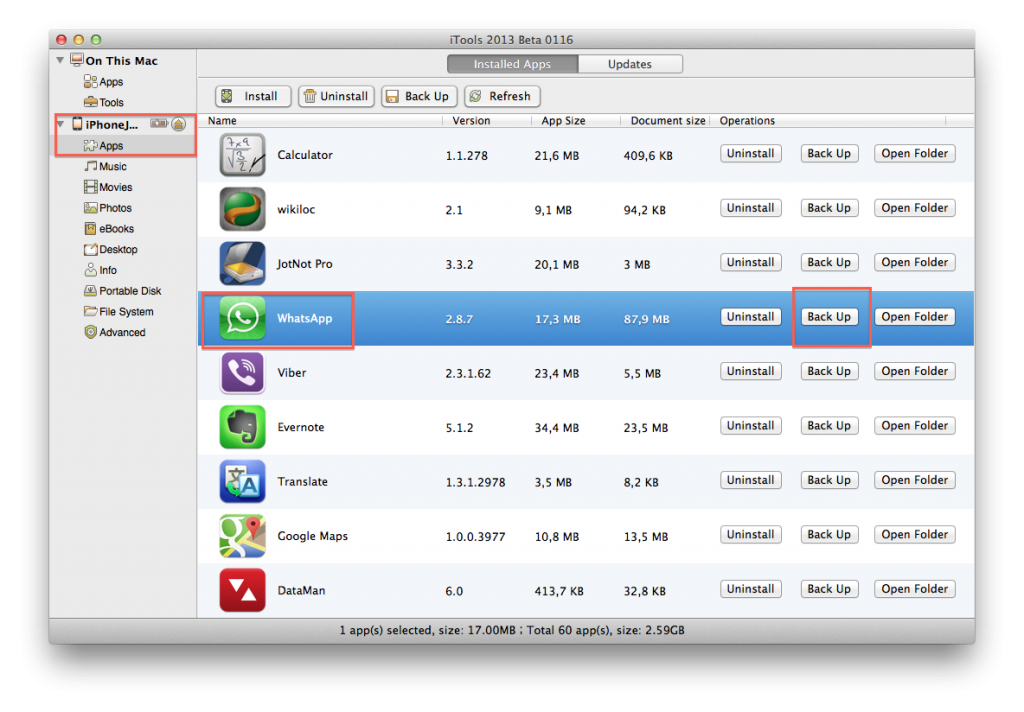1024x712 pixels.
Task: Click the eject icon beside iPhone device
Action: tap(178, 124)
